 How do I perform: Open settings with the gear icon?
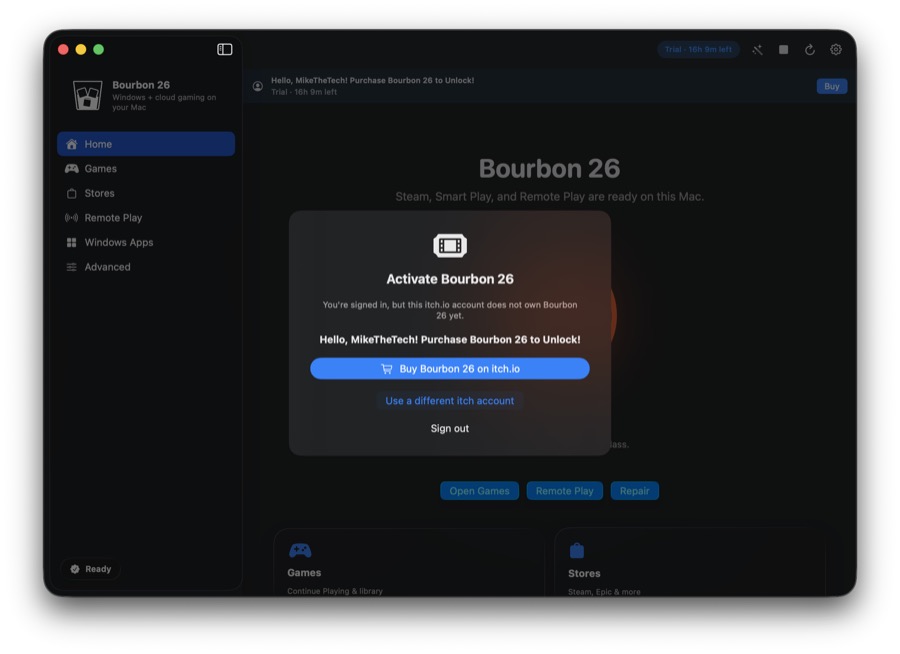click(836, 50)
